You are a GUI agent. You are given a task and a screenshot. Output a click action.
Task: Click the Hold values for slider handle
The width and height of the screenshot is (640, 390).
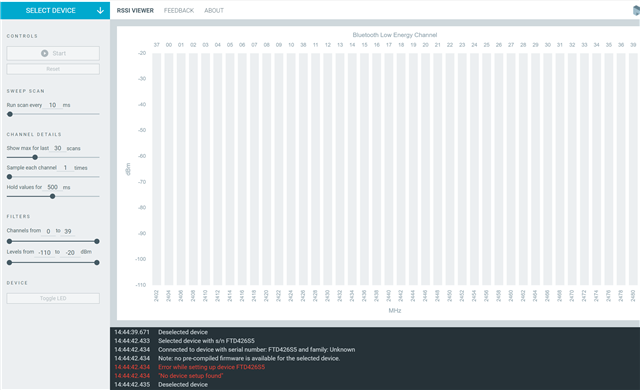pos(52,197)
